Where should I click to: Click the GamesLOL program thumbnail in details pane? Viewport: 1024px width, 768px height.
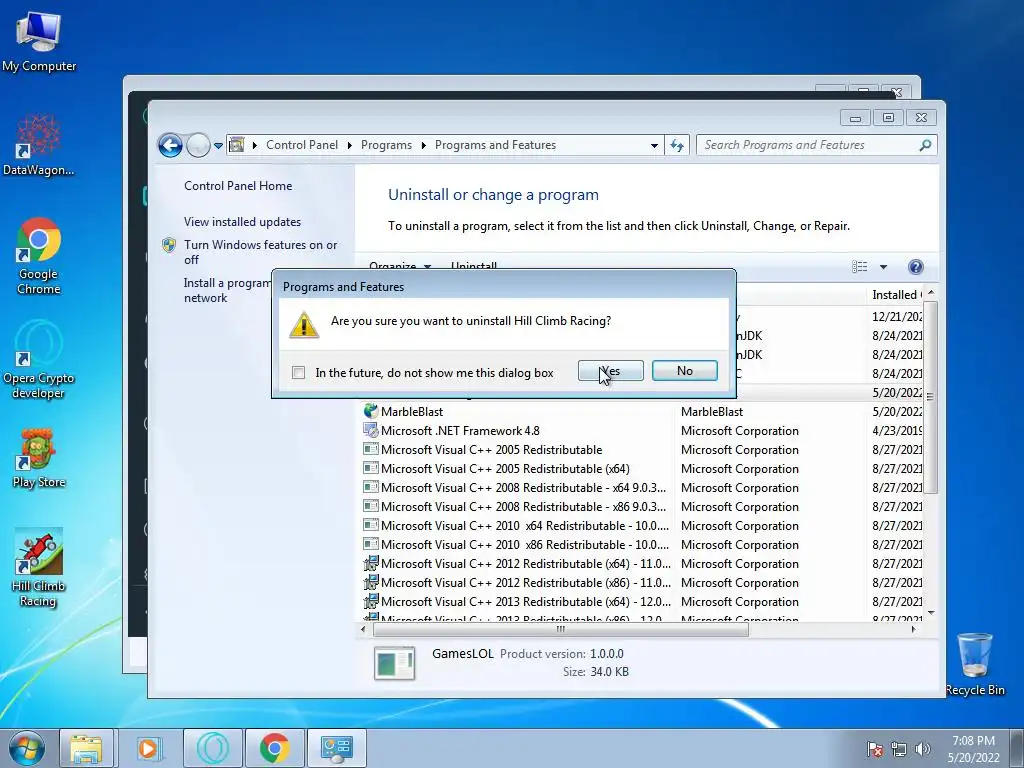click(x=394, y=663)
